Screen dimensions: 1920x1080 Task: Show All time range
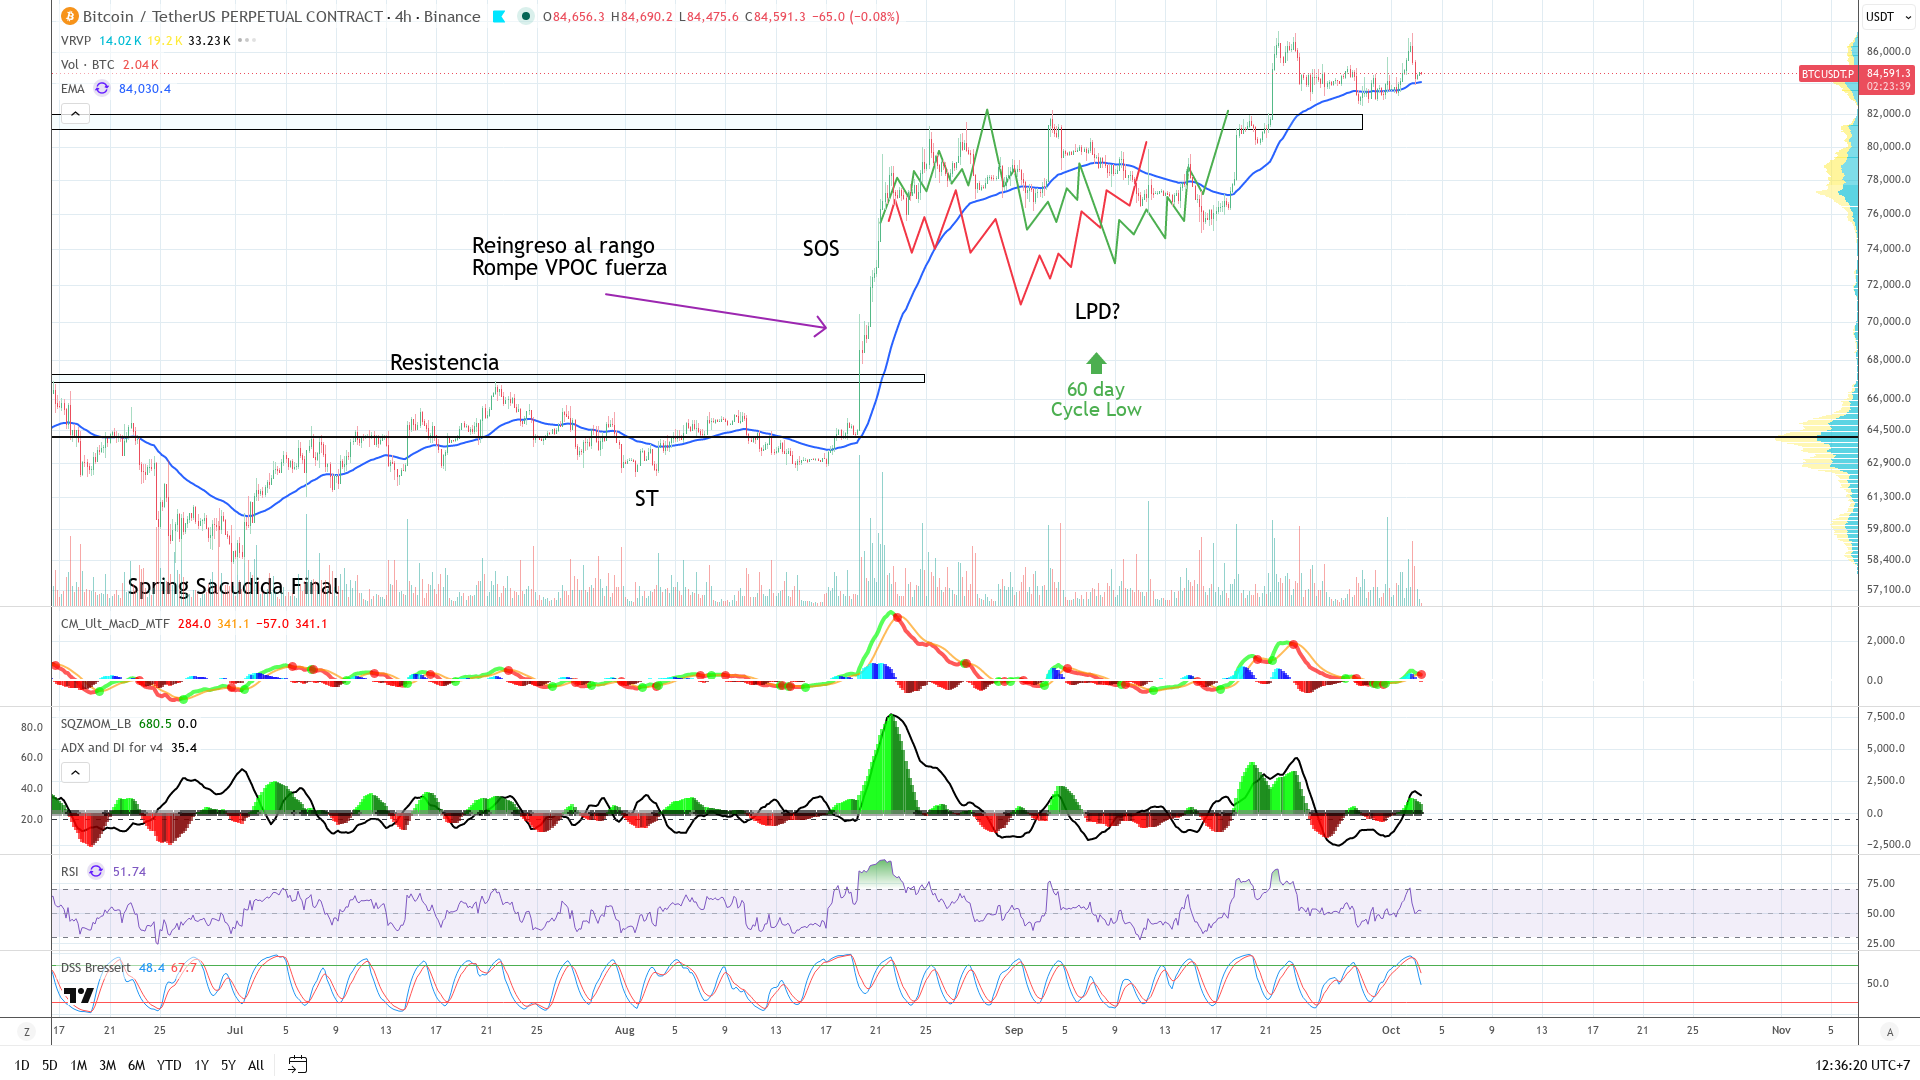pyautogui.click(x=256, y=1065)
